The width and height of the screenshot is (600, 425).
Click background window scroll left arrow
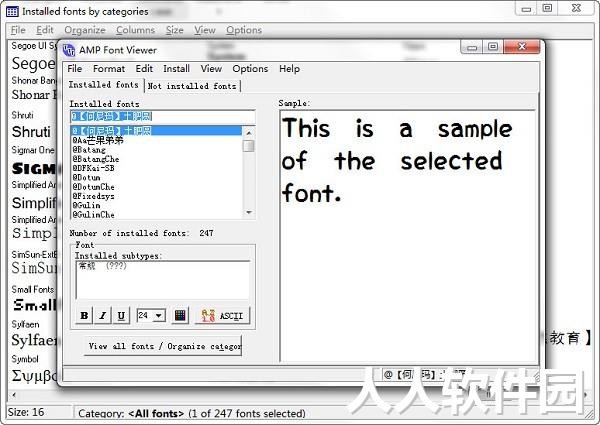click(14, 394)
